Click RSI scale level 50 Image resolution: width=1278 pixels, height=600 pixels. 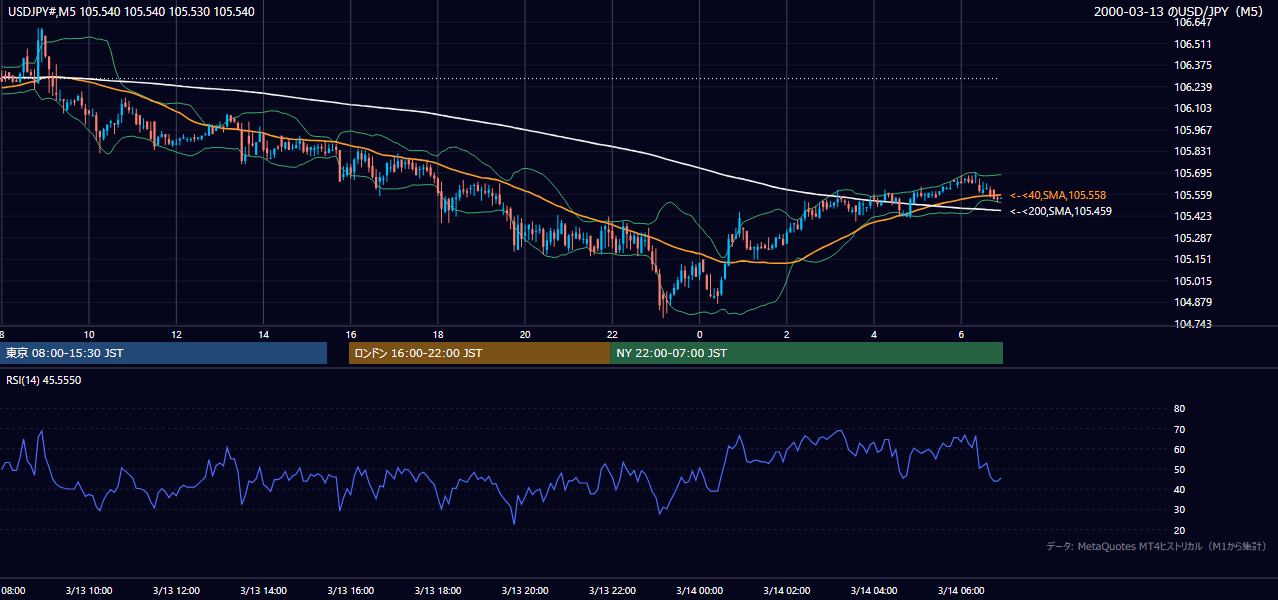coord(1179,469)
